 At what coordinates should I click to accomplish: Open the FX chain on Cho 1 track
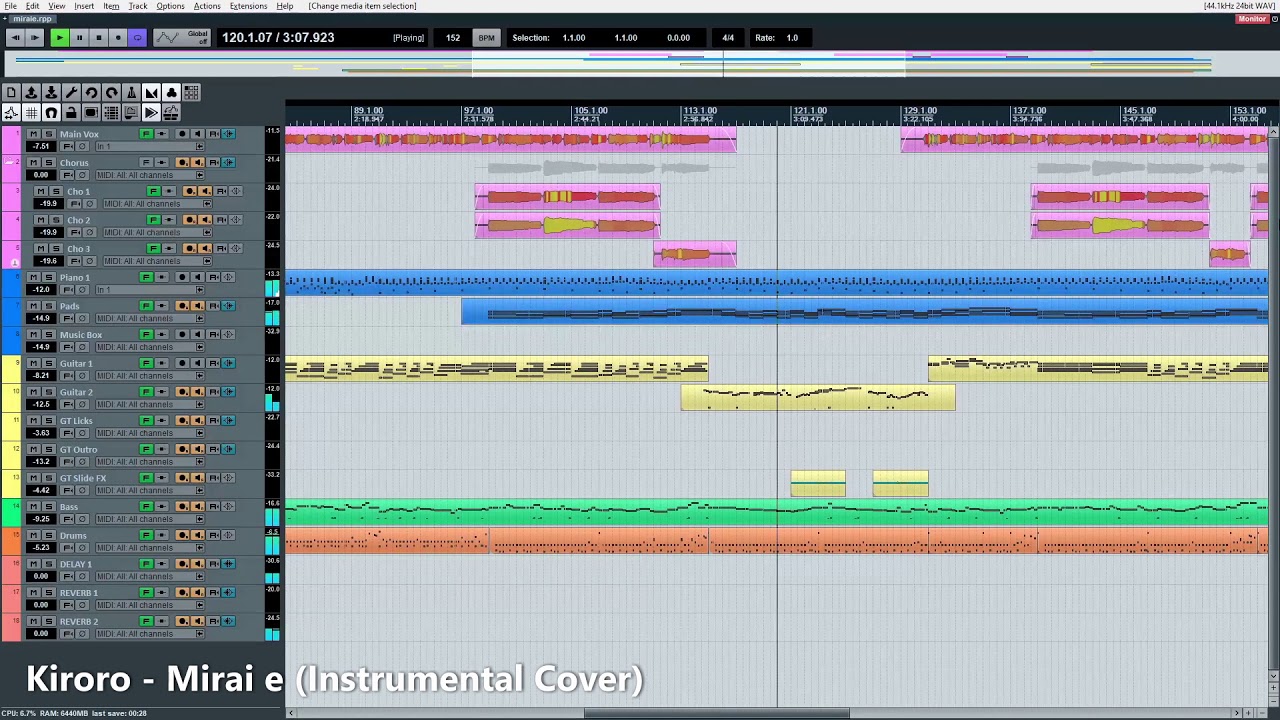point(154,191)
